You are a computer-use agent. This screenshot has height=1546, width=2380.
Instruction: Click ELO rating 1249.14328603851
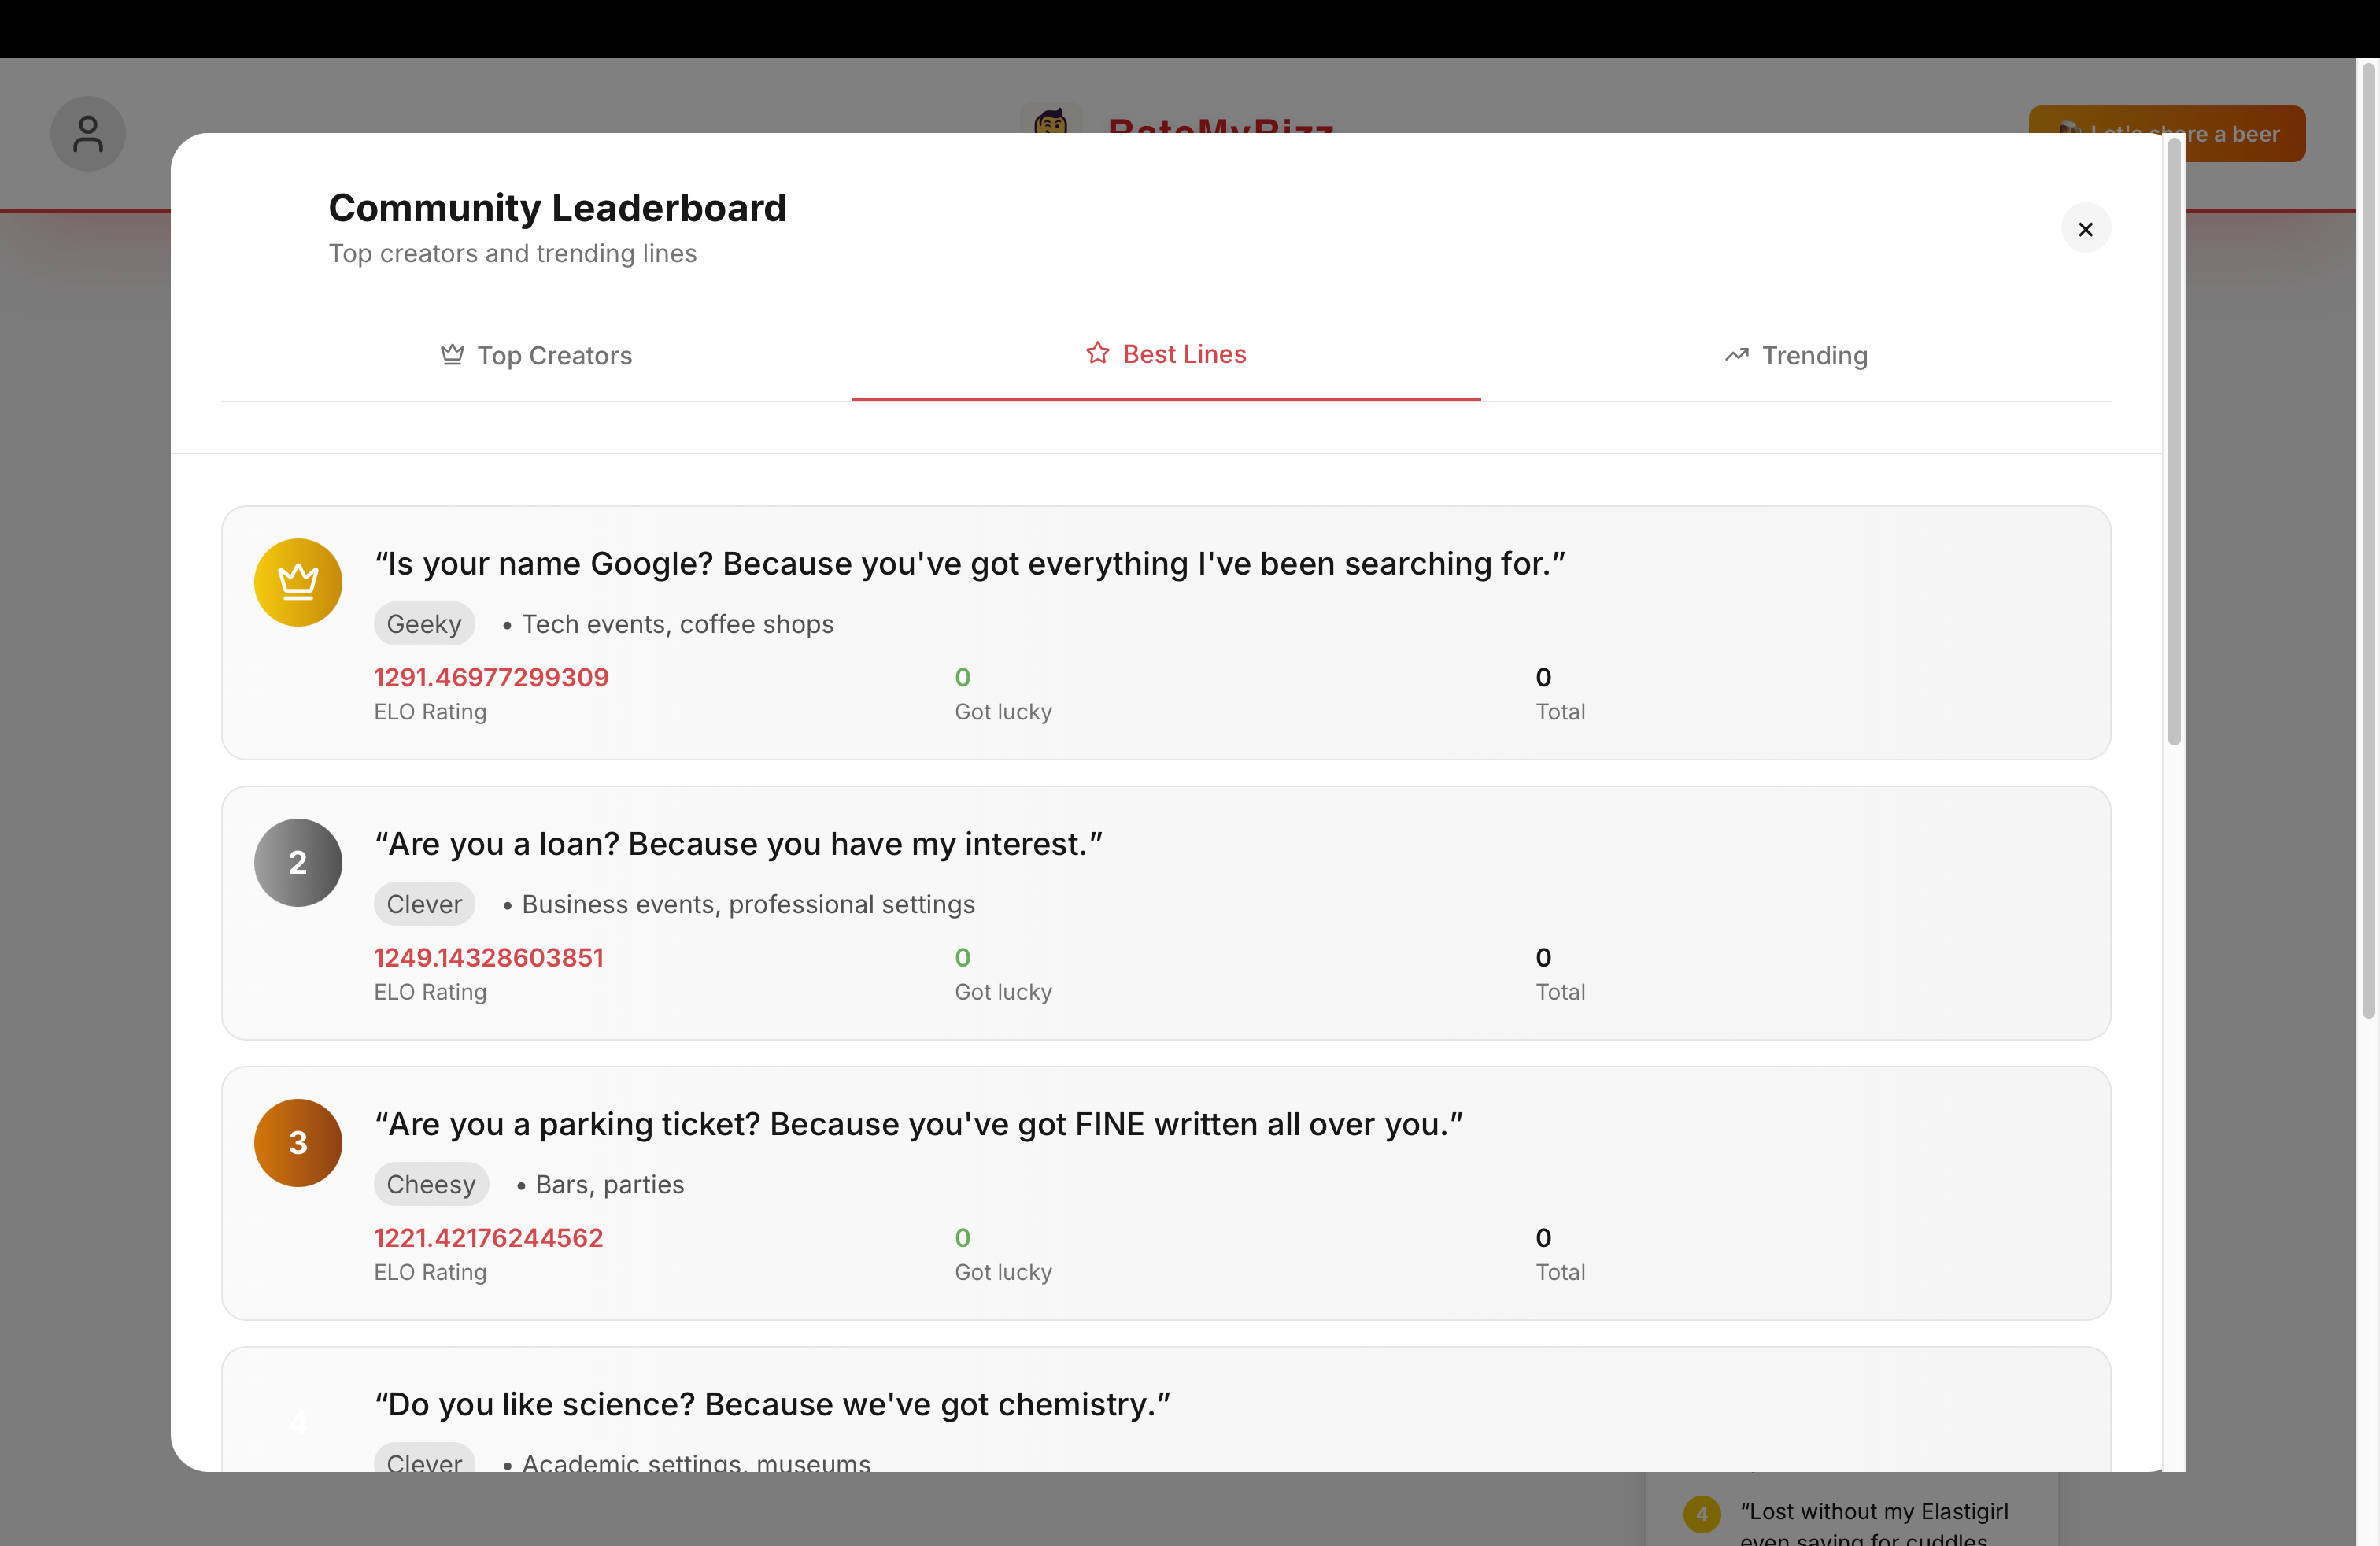coord(489,957)
